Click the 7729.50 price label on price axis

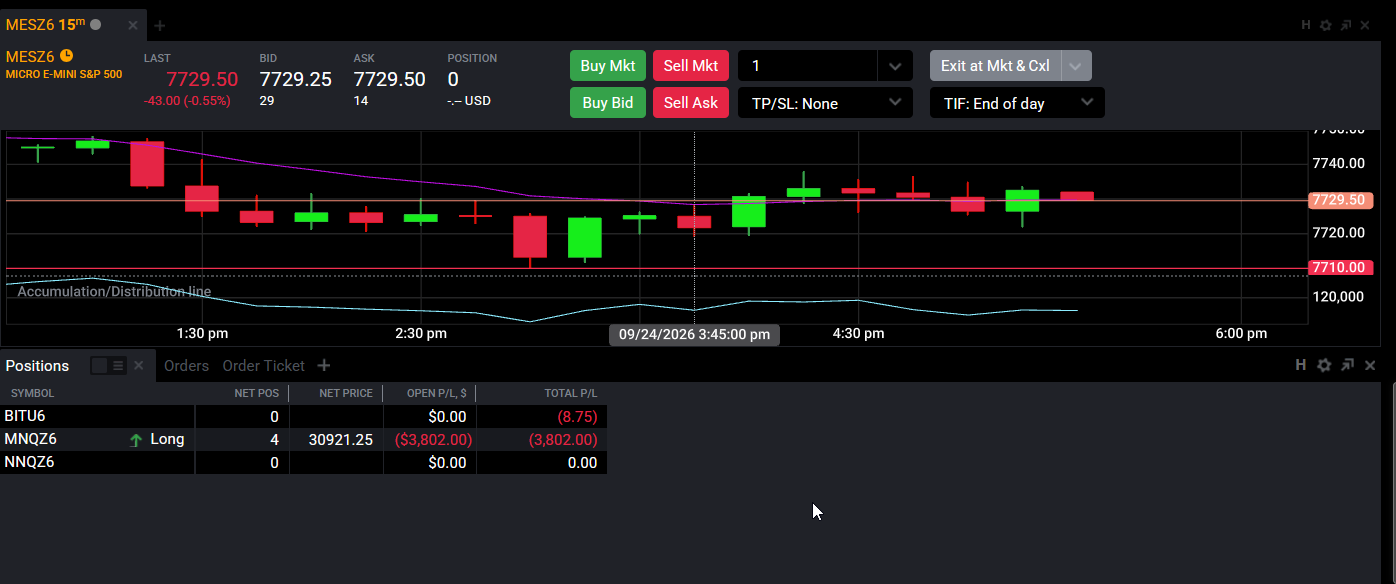point(1341,200)
